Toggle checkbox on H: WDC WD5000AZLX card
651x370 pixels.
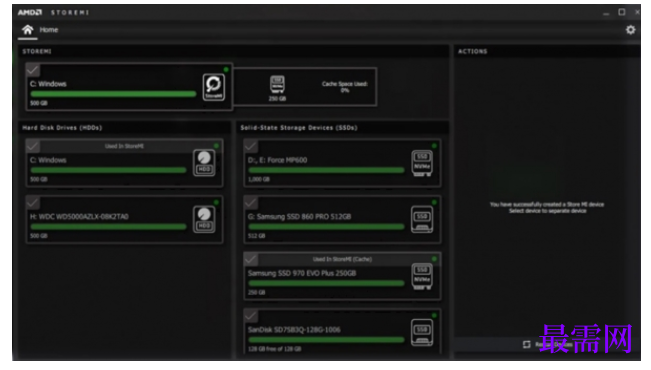32,203
